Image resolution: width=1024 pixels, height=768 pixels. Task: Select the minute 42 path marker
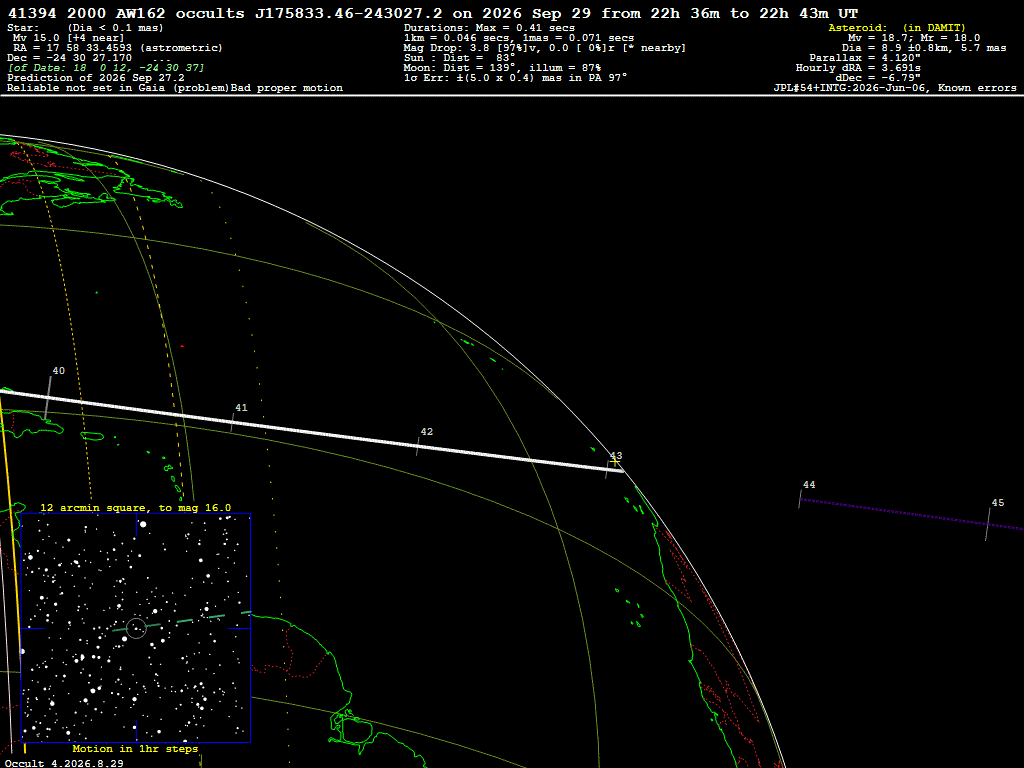417,447
